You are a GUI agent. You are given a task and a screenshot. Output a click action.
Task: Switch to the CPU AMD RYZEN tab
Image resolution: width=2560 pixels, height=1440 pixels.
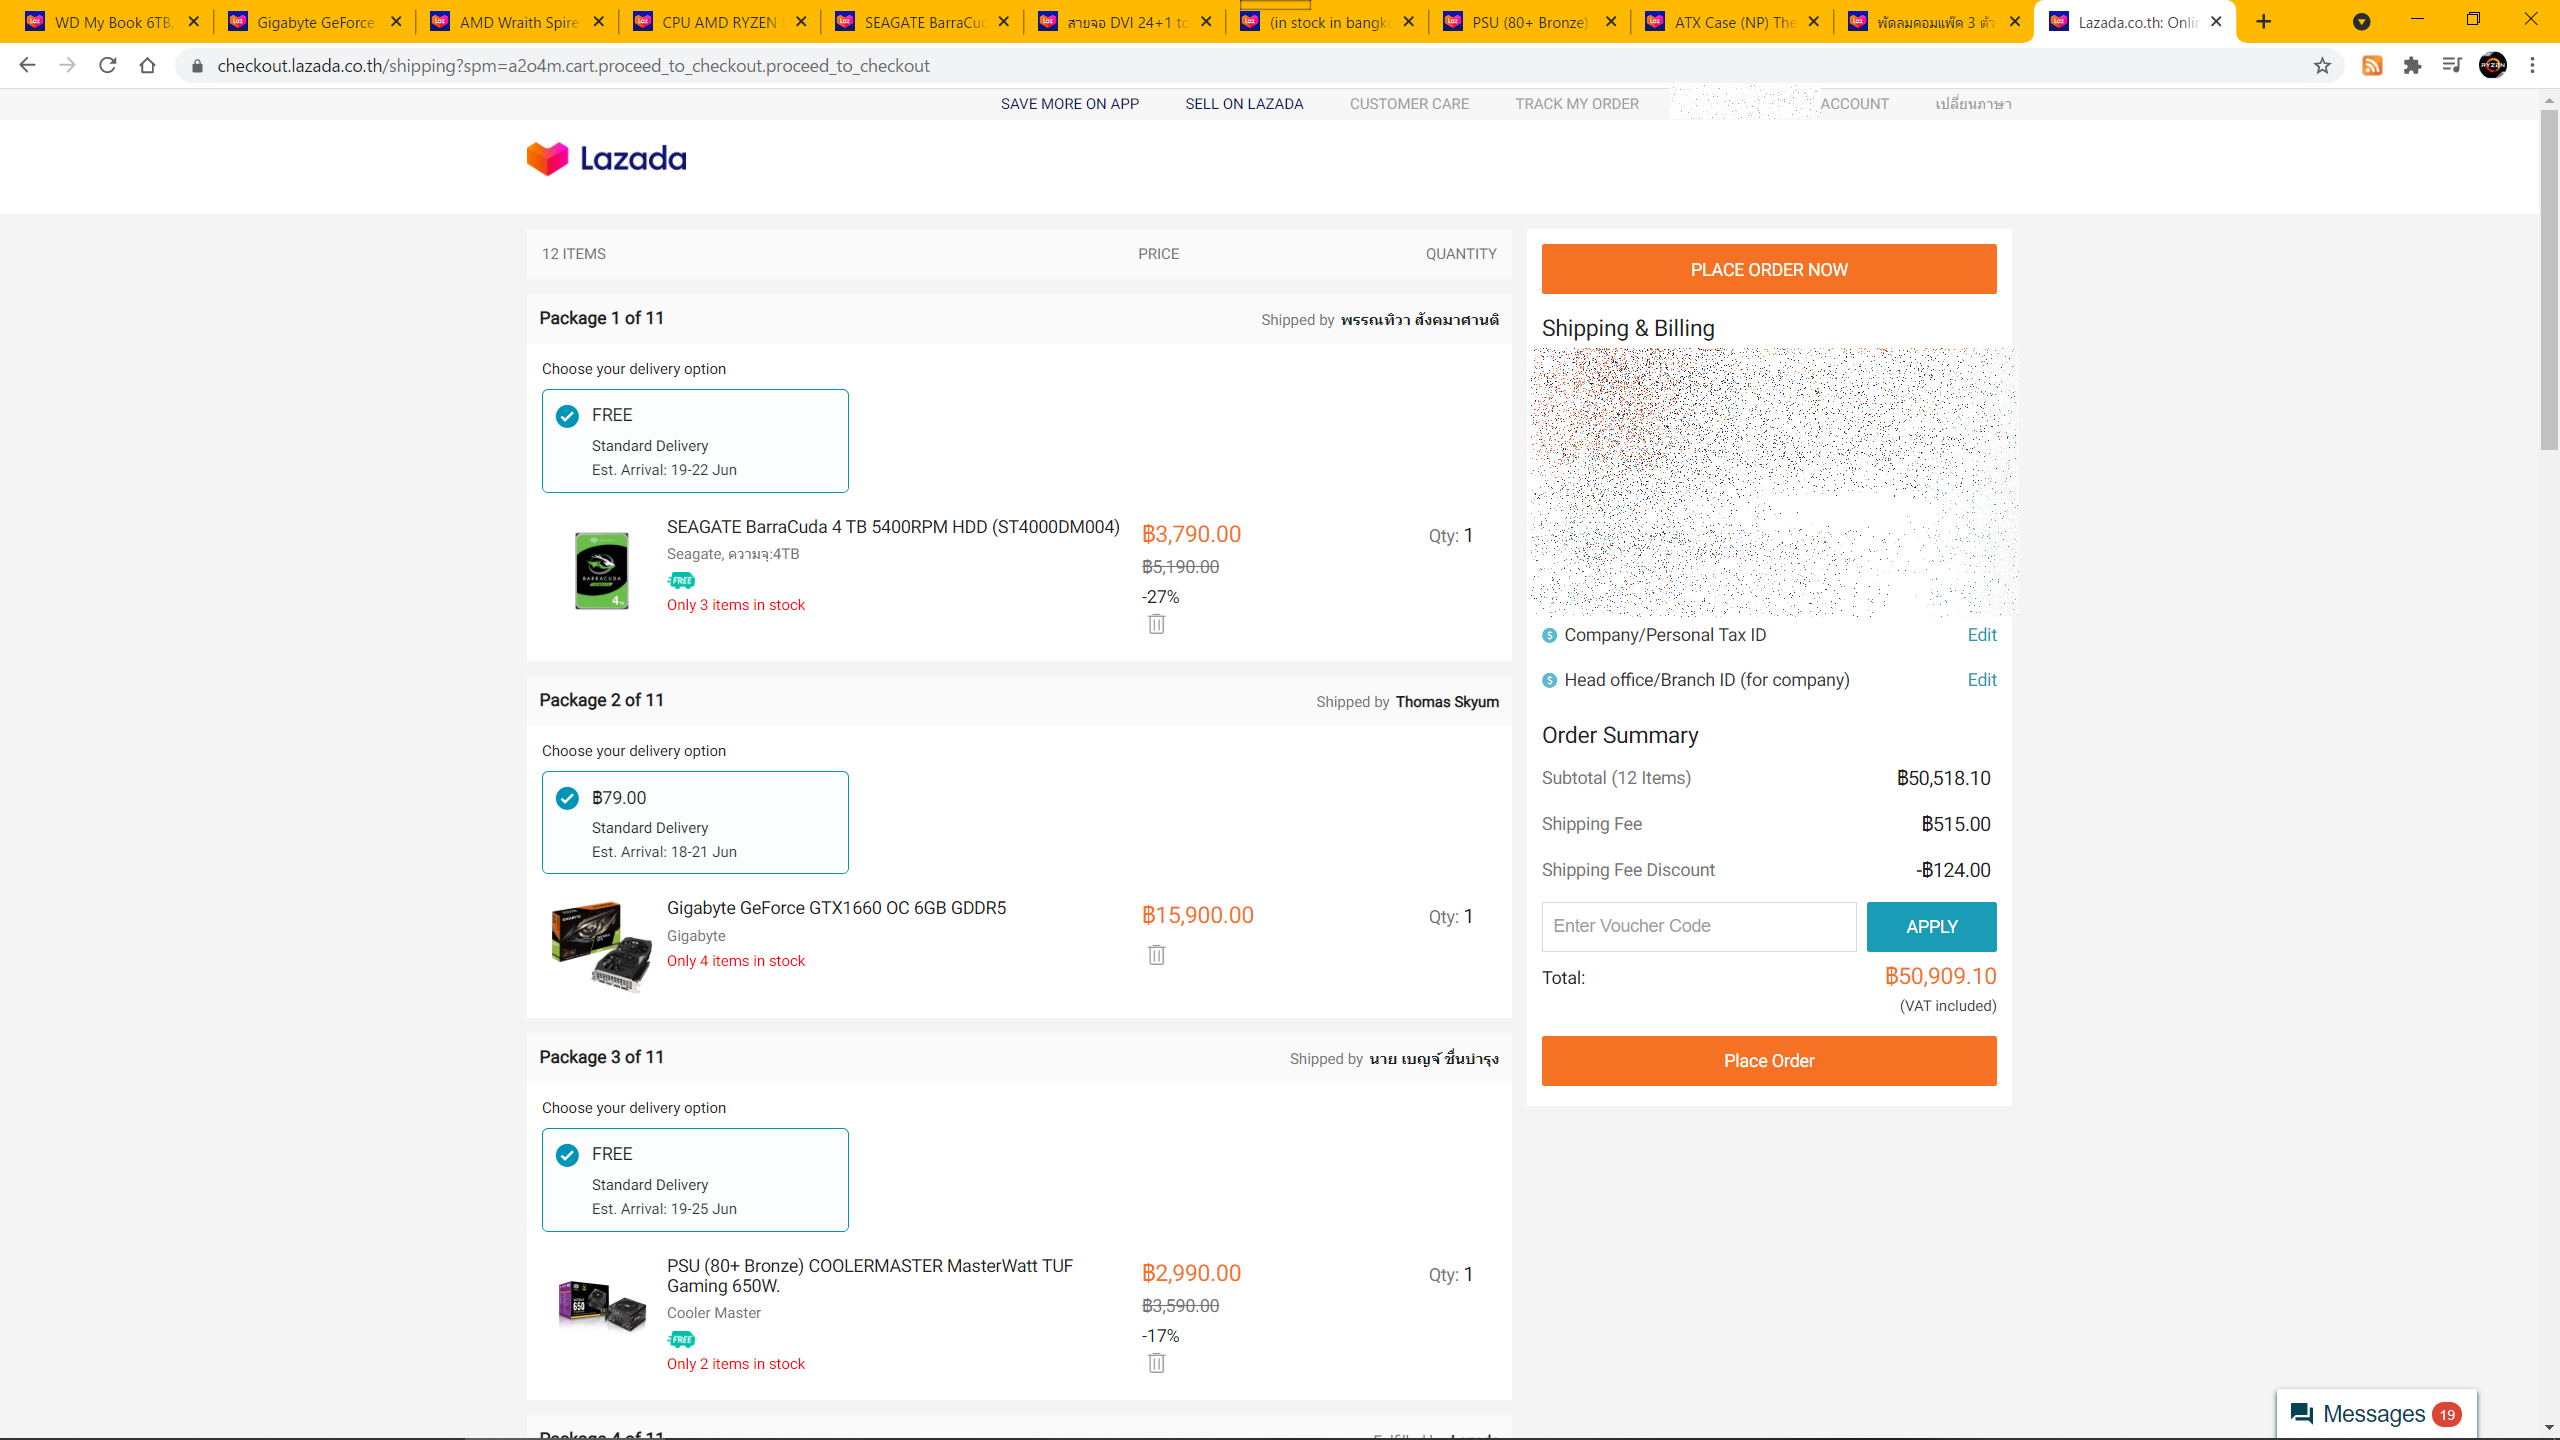[x=718, y=22]
